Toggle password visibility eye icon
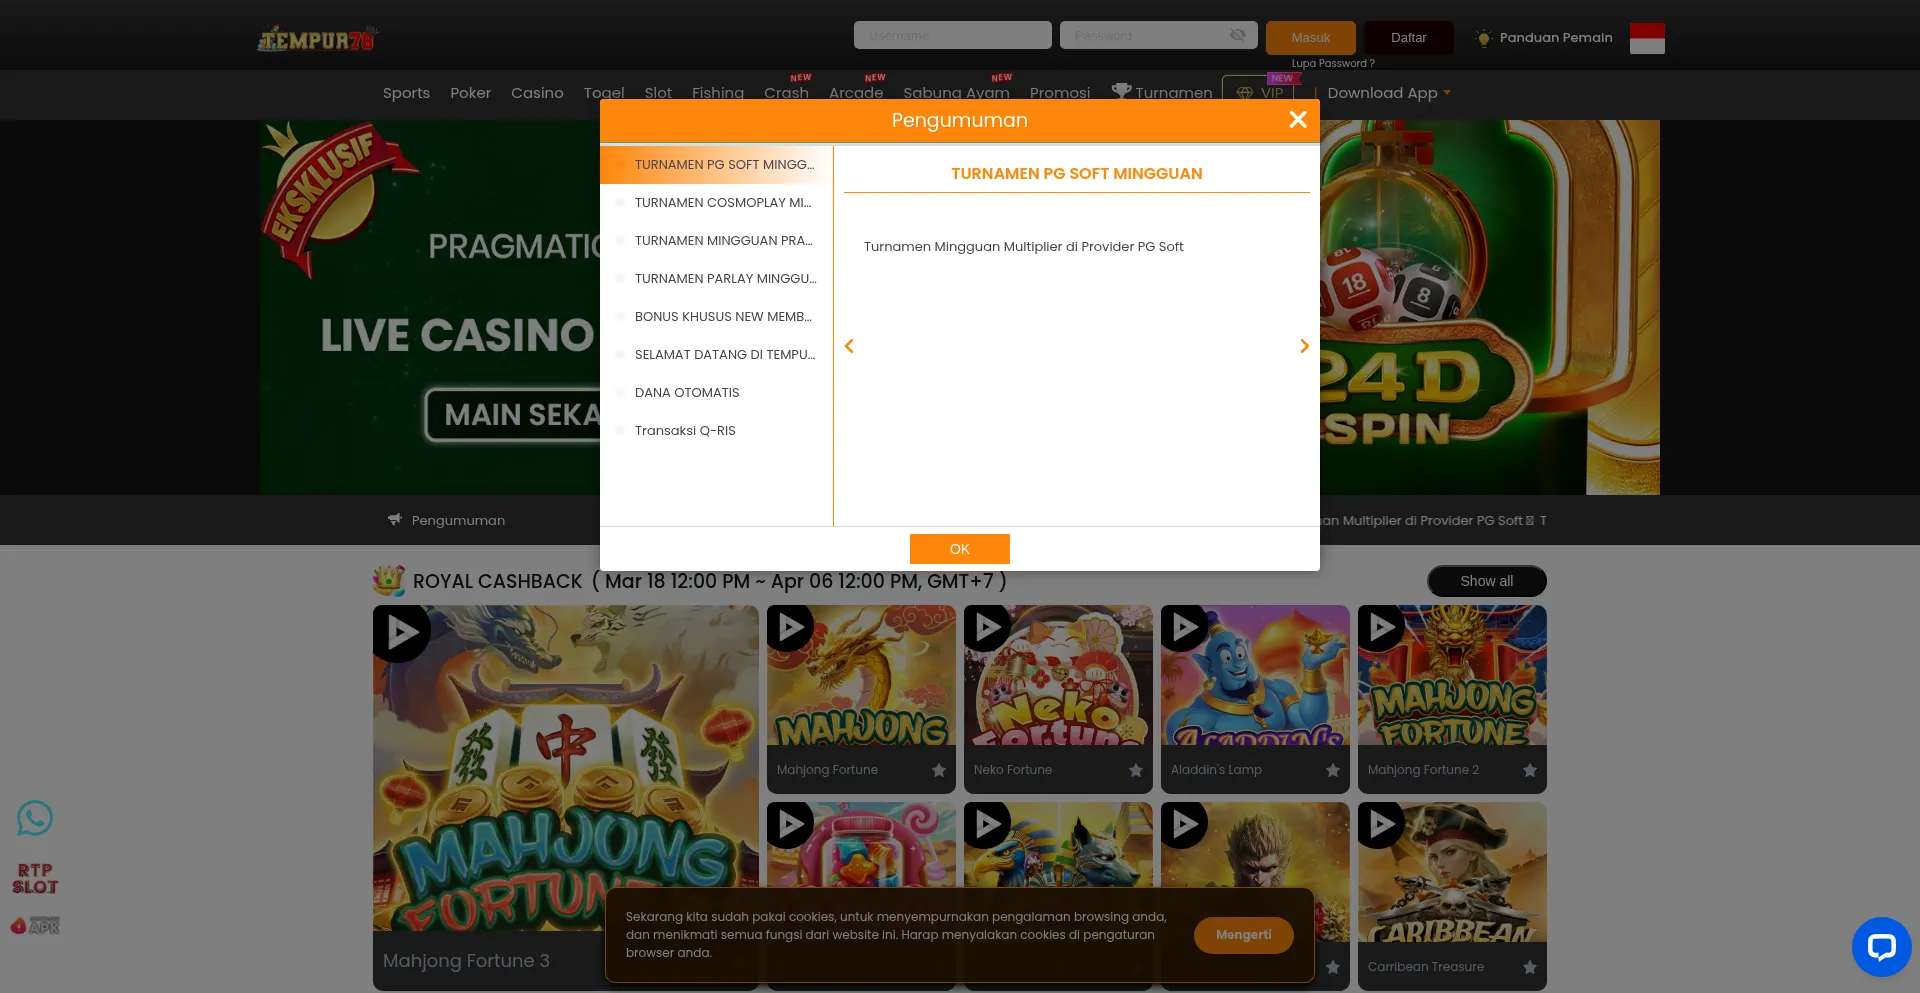This screenshot has width=1920, height=993. tap(1238, 35)
